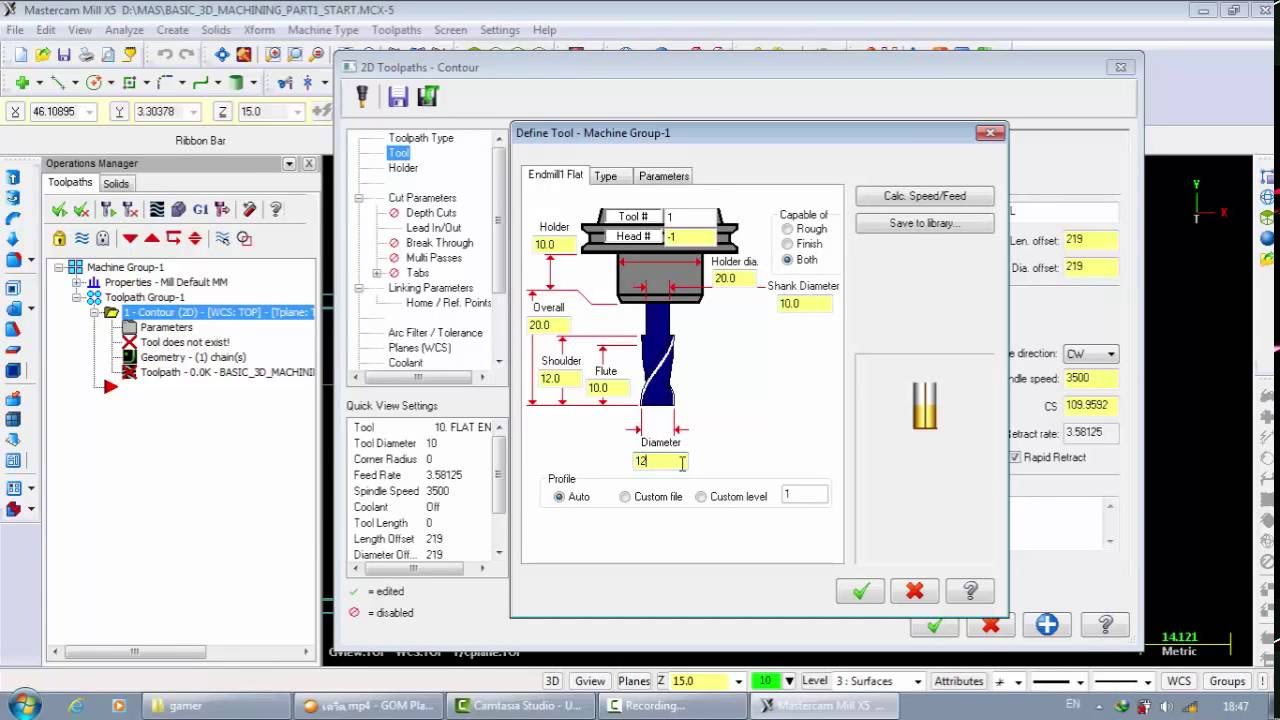This screenshot has height=720, width=1280.
Task: Switch to the Type tab in Define Tool
Action: 605,176
